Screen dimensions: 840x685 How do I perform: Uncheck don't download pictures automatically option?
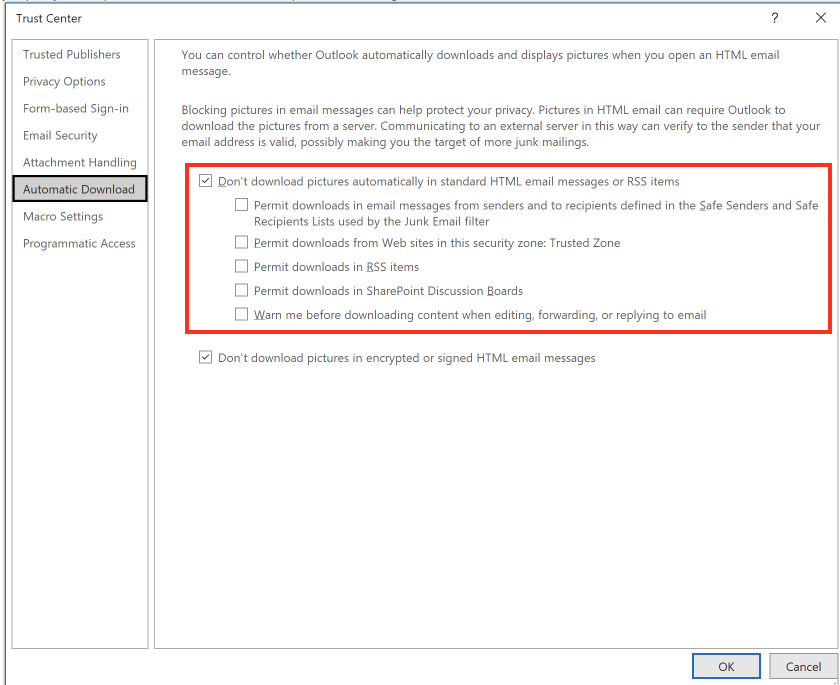tap(206, 181)
